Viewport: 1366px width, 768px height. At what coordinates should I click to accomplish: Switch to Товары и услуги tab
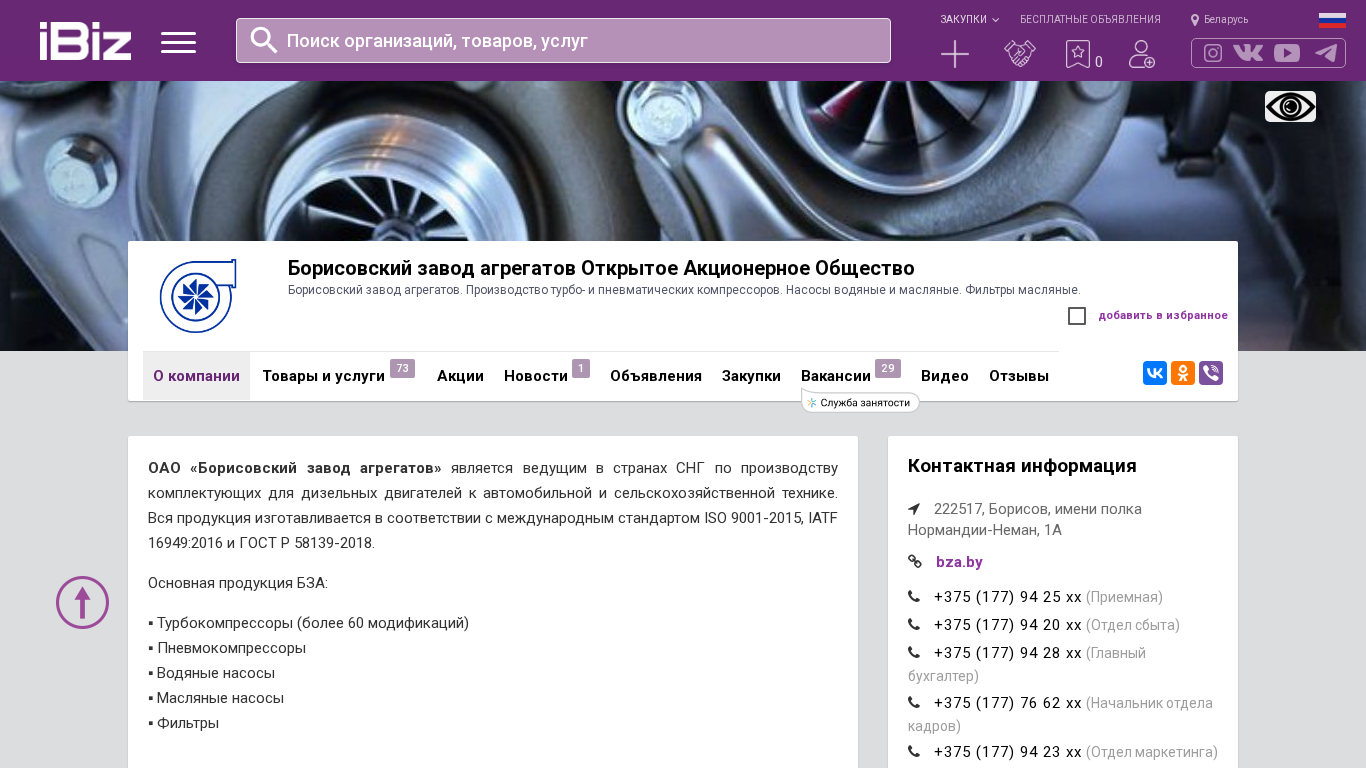tap(323, 376)
